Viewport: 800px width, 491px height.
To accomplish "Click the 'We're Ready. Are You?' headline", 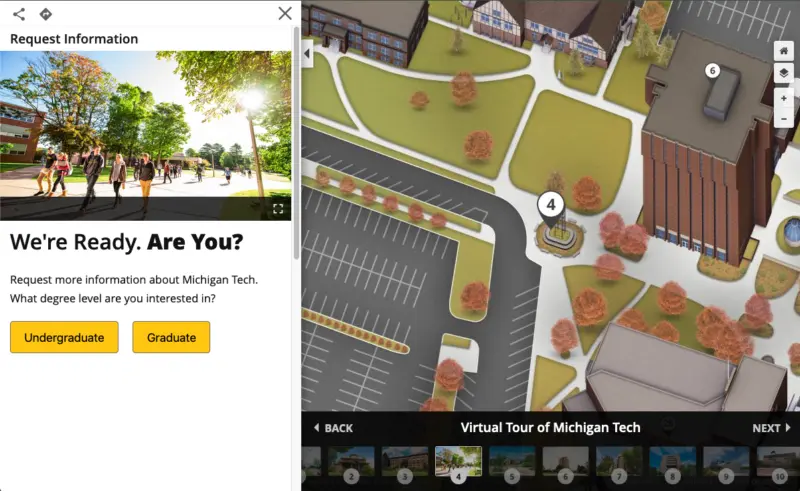I will [127, 242].
